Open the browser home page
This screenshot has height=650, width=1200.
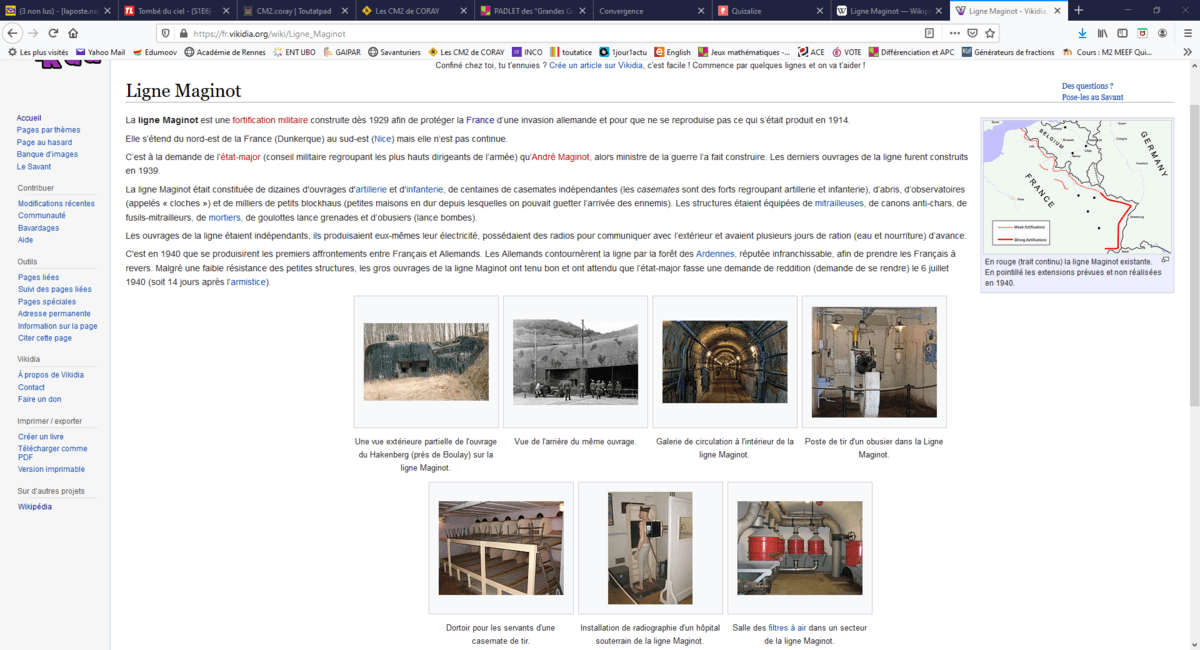tap(73, 33)
